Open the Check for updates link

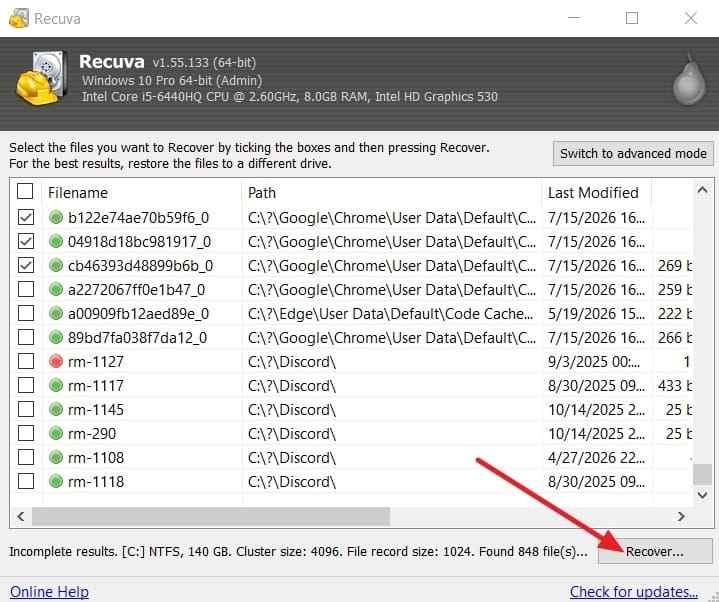point(634,591)
